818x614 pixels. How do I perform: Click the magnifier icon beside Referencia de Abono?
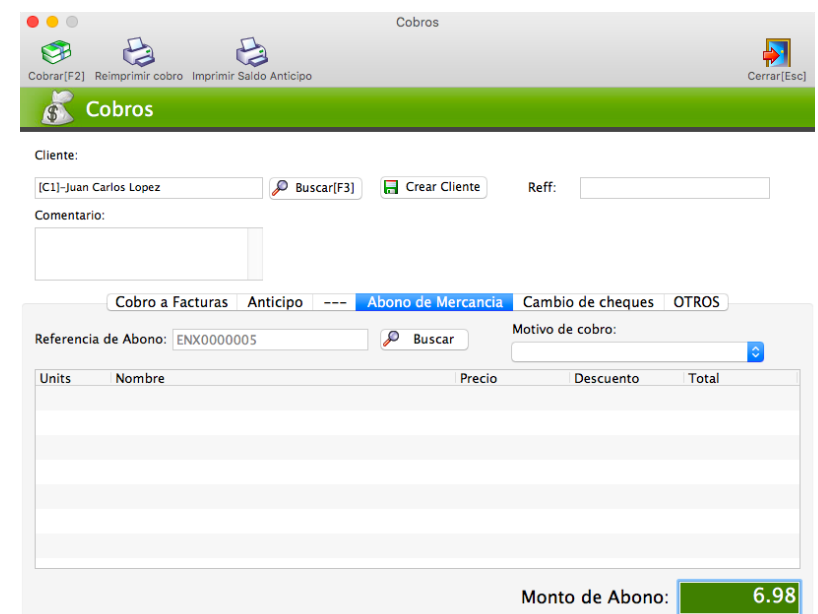391,339
